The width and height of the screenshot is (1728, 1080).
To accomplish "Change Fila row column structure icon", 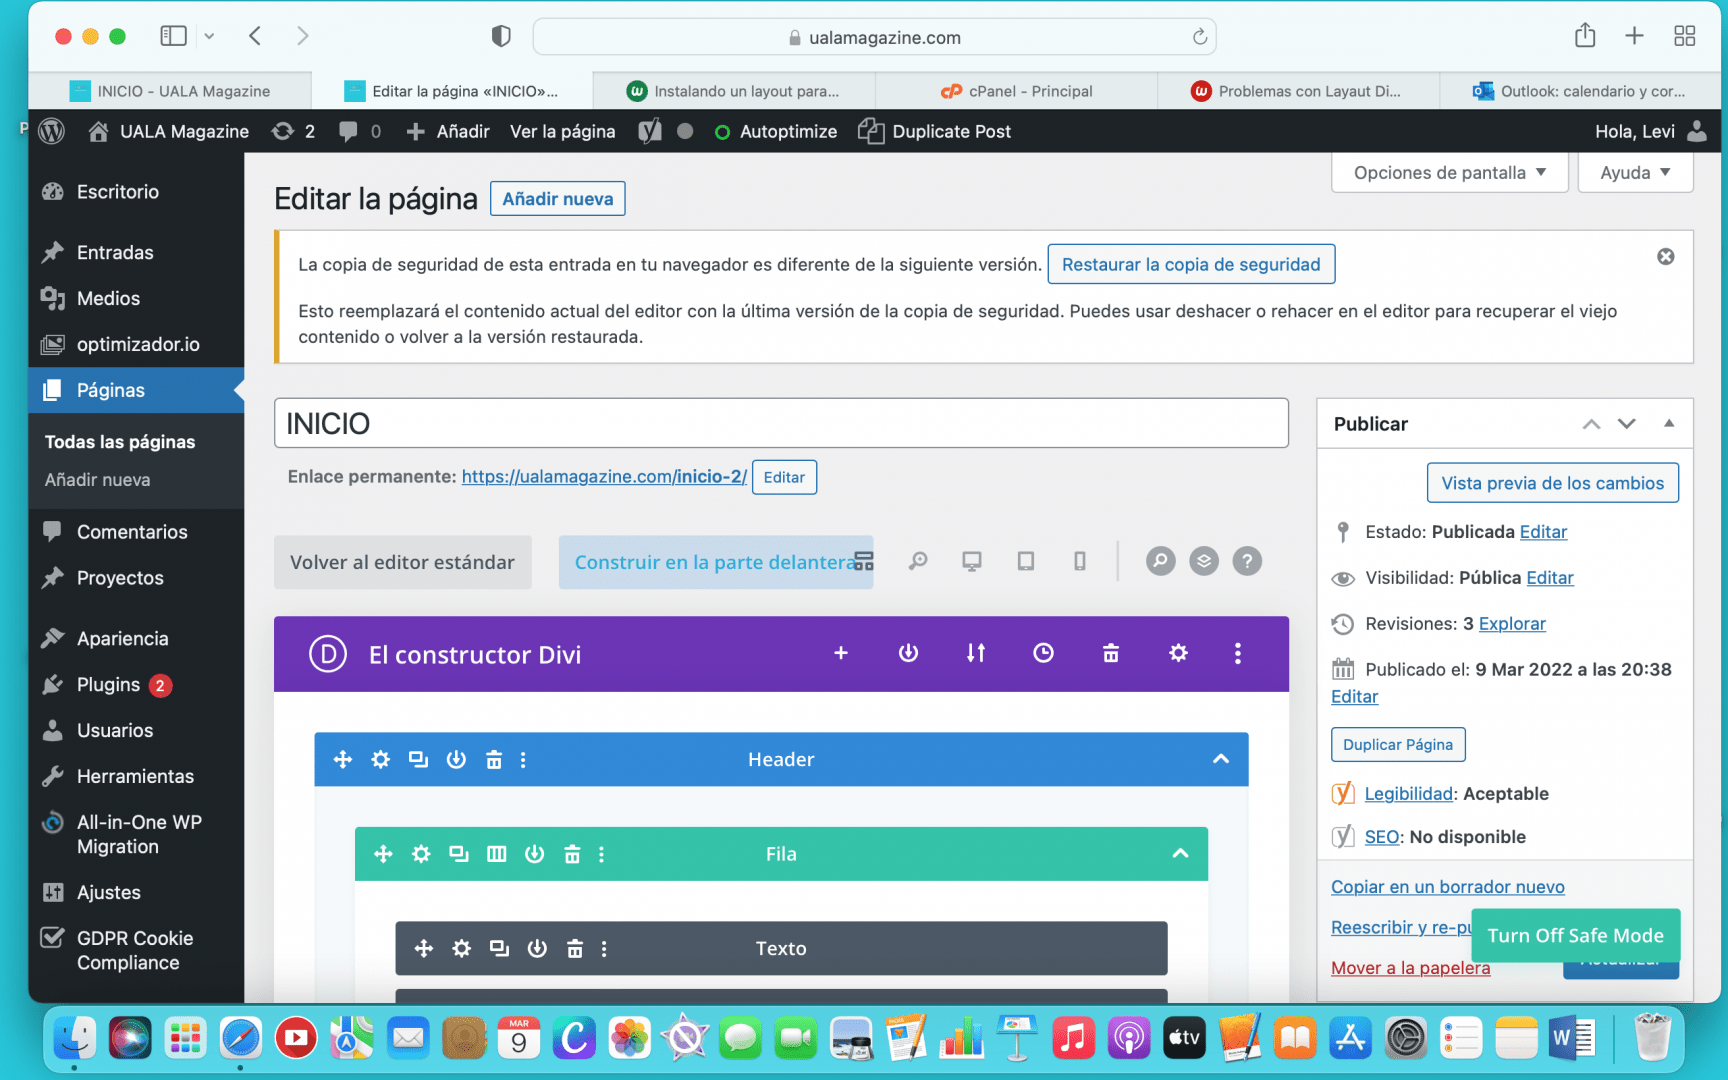I will pyautogui.click(x=497, y=854).
